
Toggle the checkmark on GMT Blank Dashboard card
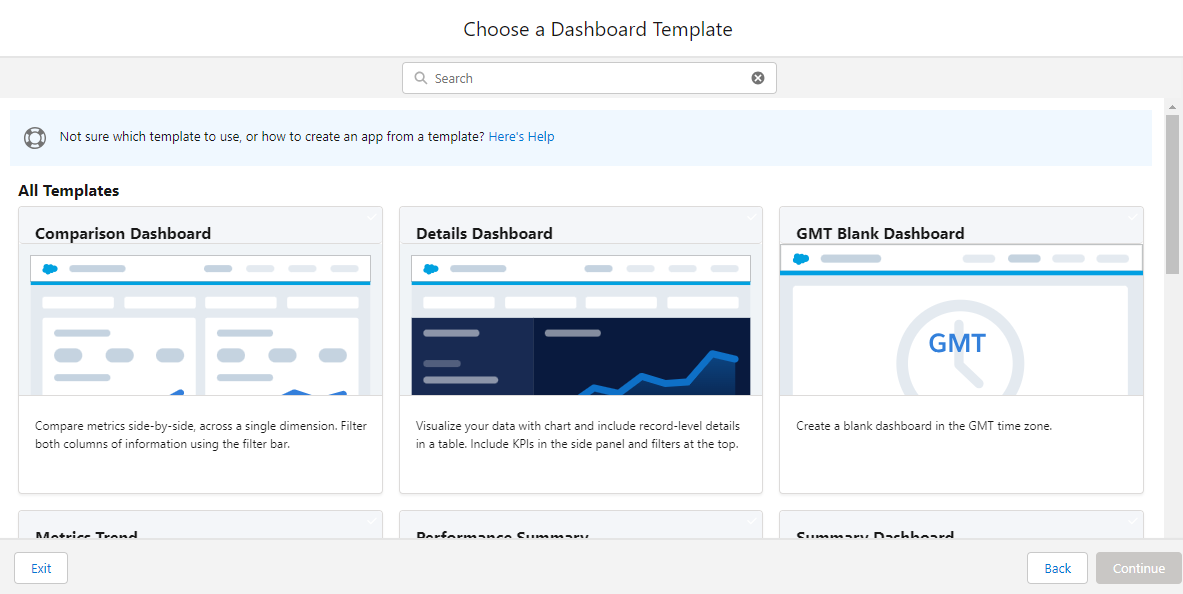point(1132,216)
